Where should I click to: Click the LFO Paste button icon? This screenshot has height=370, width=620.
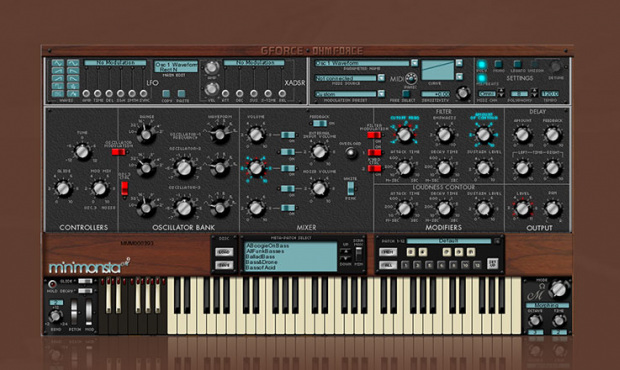click(x=181, y=94)
